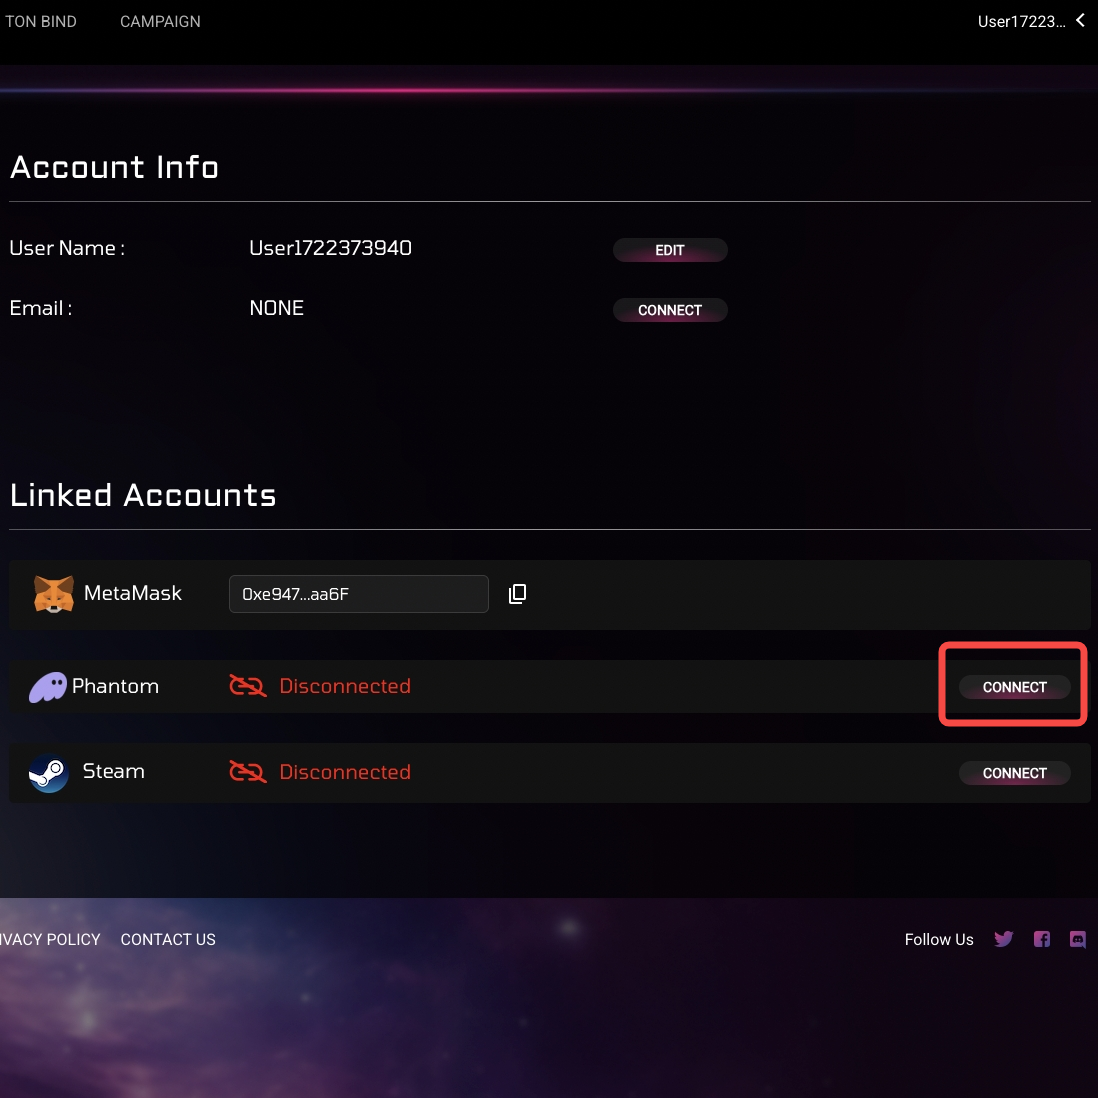
Task: Copy the MetaMask wallet address
Action: coord(517,594)
